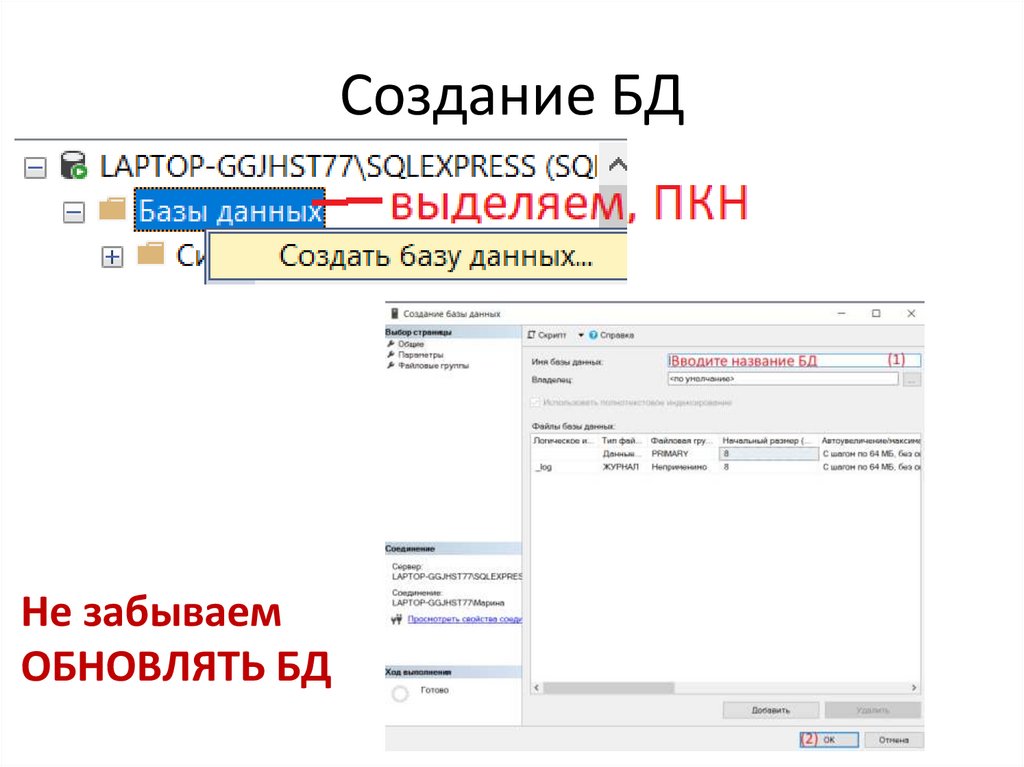Open the Скрипт dropdown arrow
Viewport: 1024px width, 767px height.
[580, 334]
